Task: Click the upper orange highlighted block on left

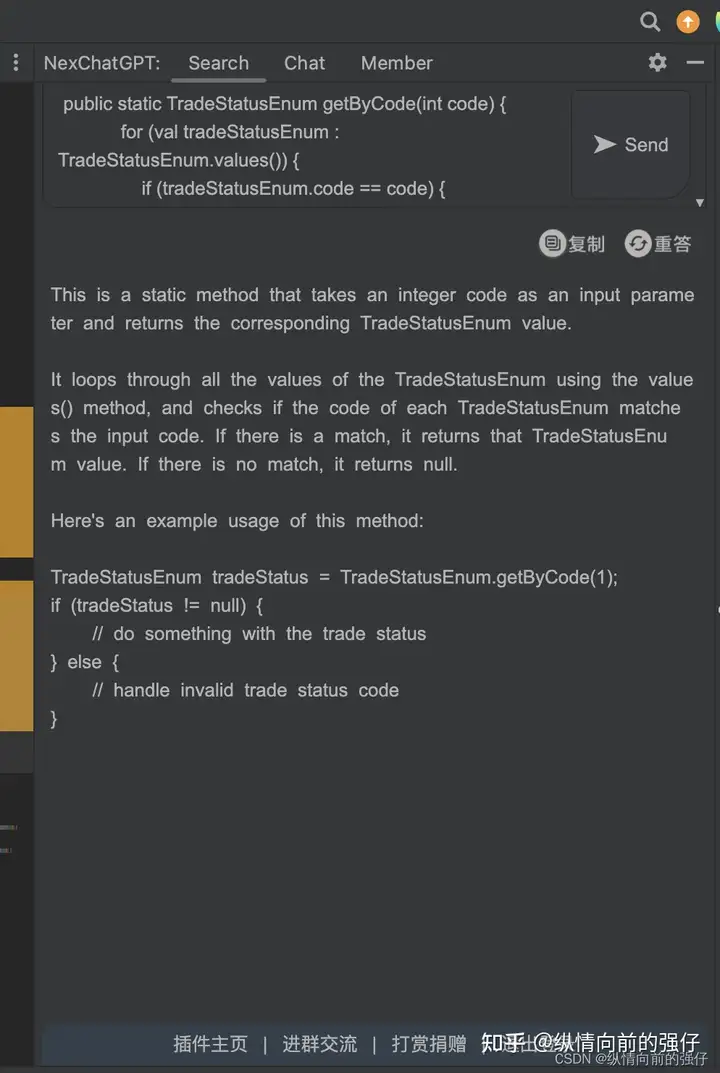Action: 16,481
